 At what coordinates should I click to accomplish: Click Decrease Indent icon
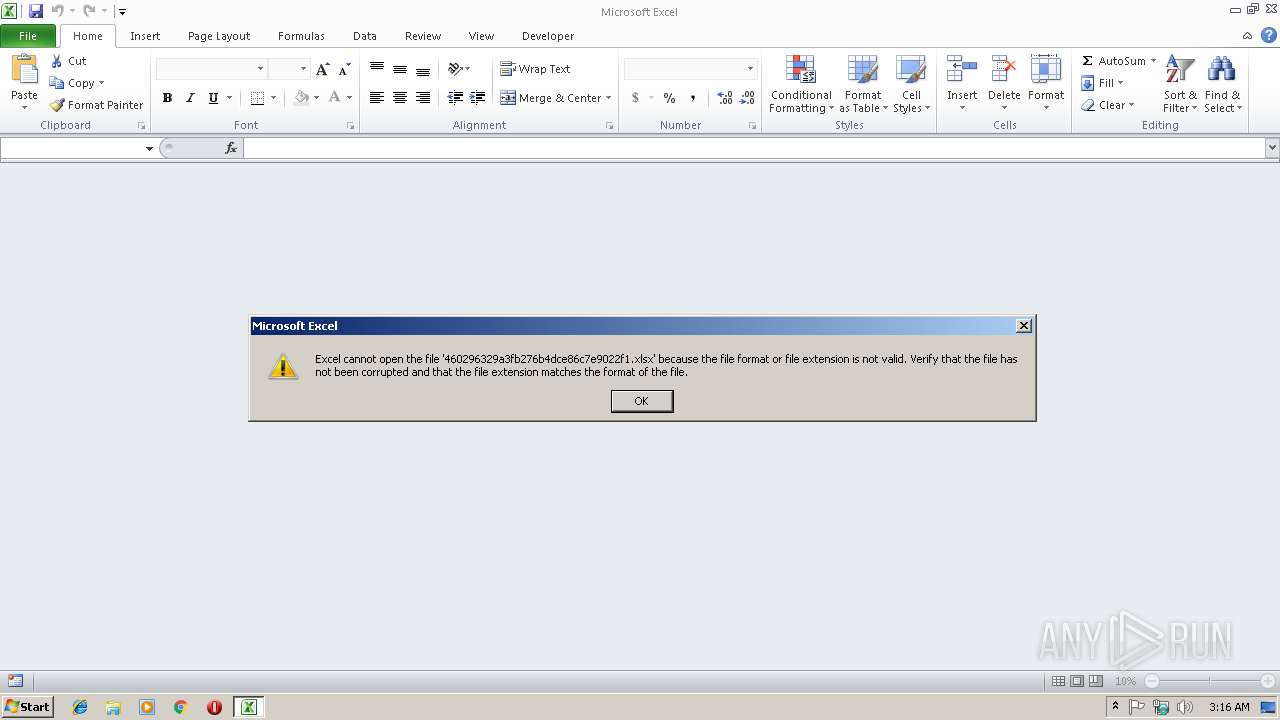pyautogui.click(x=455, y=98)
